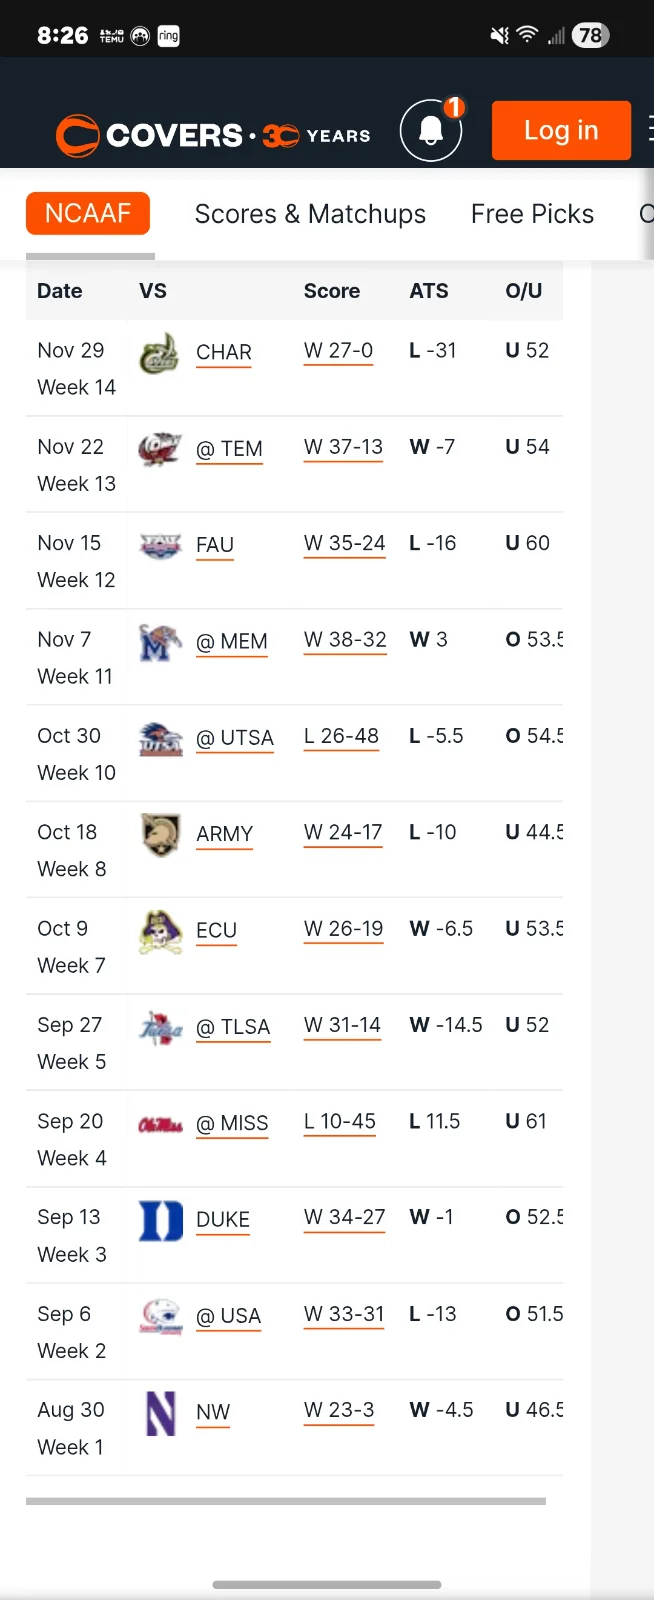Tap the notification bell icon
The height and width of the screenshot is (1600, 654).
431,131
